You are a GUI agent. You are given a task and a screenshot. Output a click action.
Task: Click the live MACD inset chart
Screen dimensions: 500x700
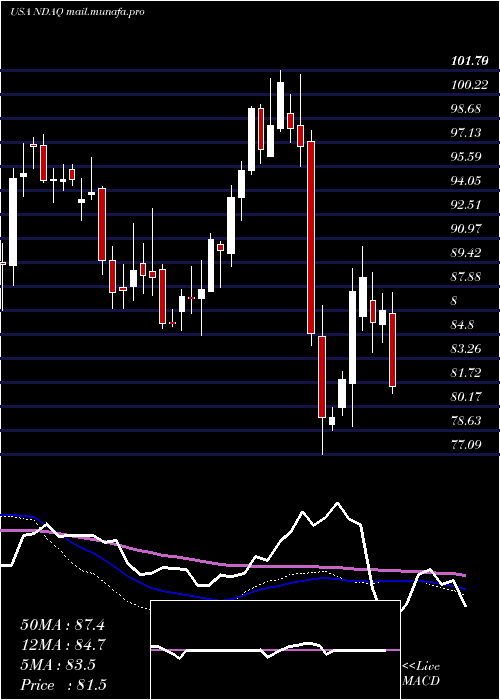[275, 650]
